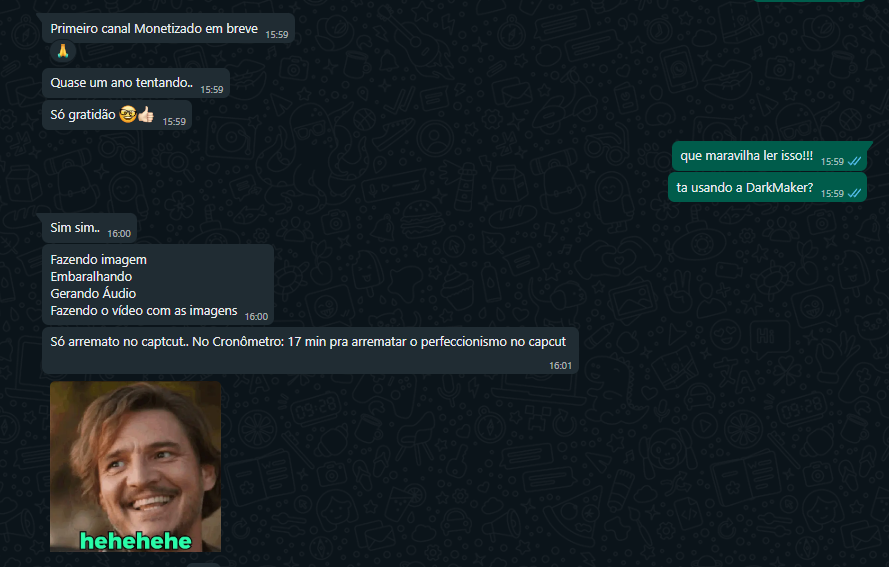889x567 pixels.
Task: Click read receipt ticks on 'DarkMaker' message
Action: point(854,193)
